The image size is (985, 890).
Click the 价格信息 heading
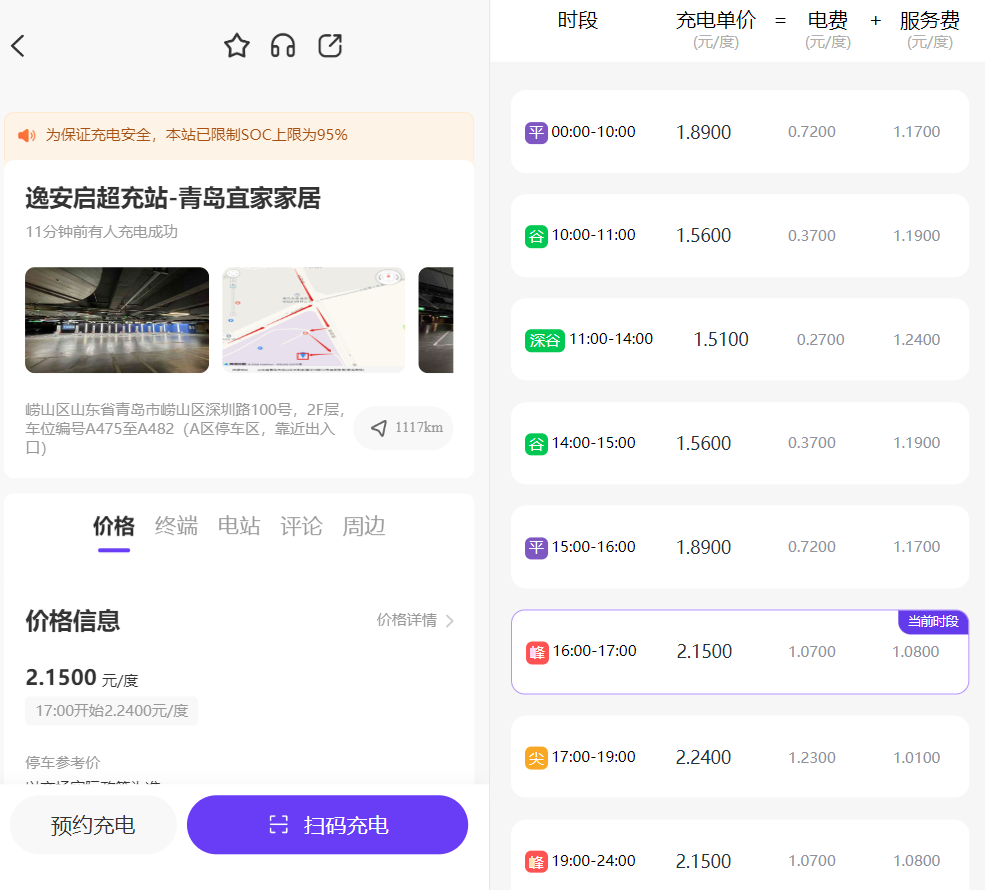tap(72, 621)
